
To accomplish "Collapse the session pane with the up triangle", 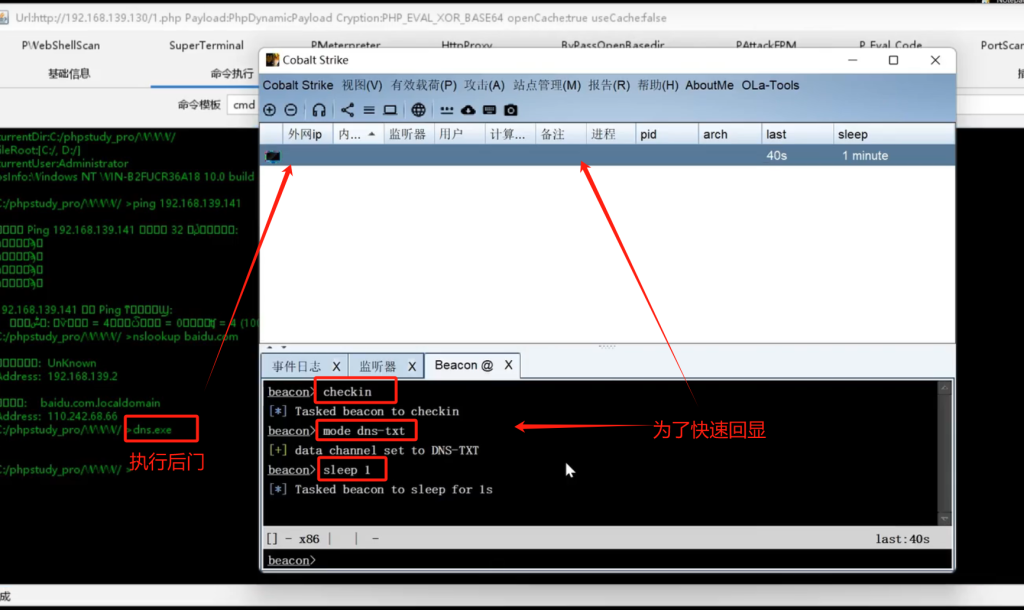I will tap(270, 347).
